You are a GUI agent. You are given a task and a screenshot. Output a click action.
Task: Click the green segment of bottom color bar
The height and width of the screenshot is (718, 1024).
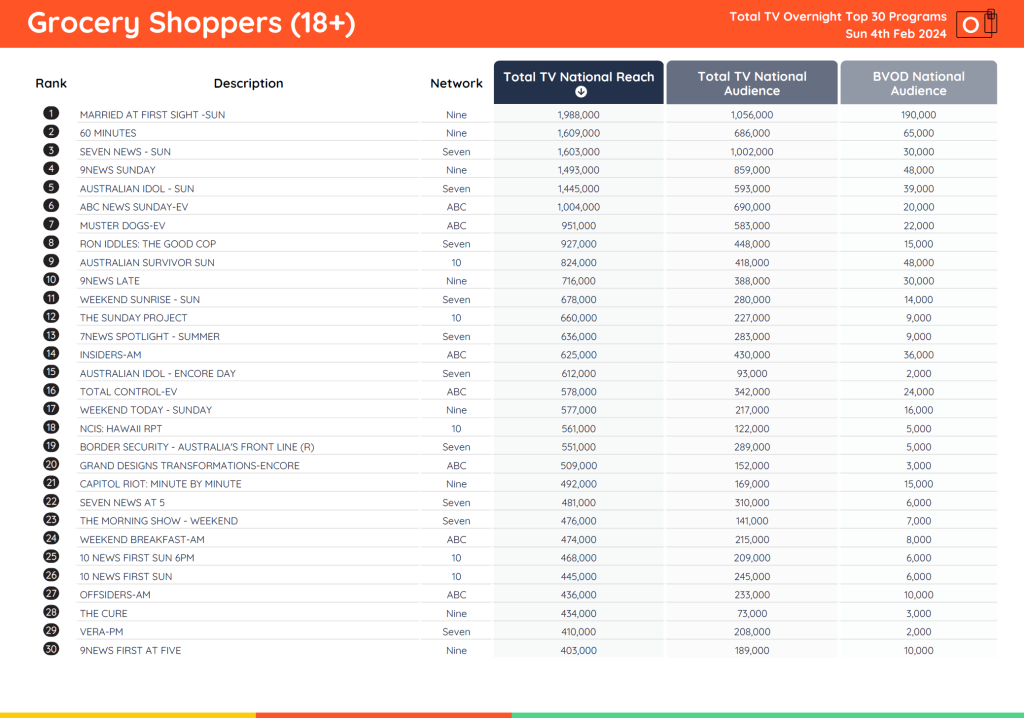(767, 714)
